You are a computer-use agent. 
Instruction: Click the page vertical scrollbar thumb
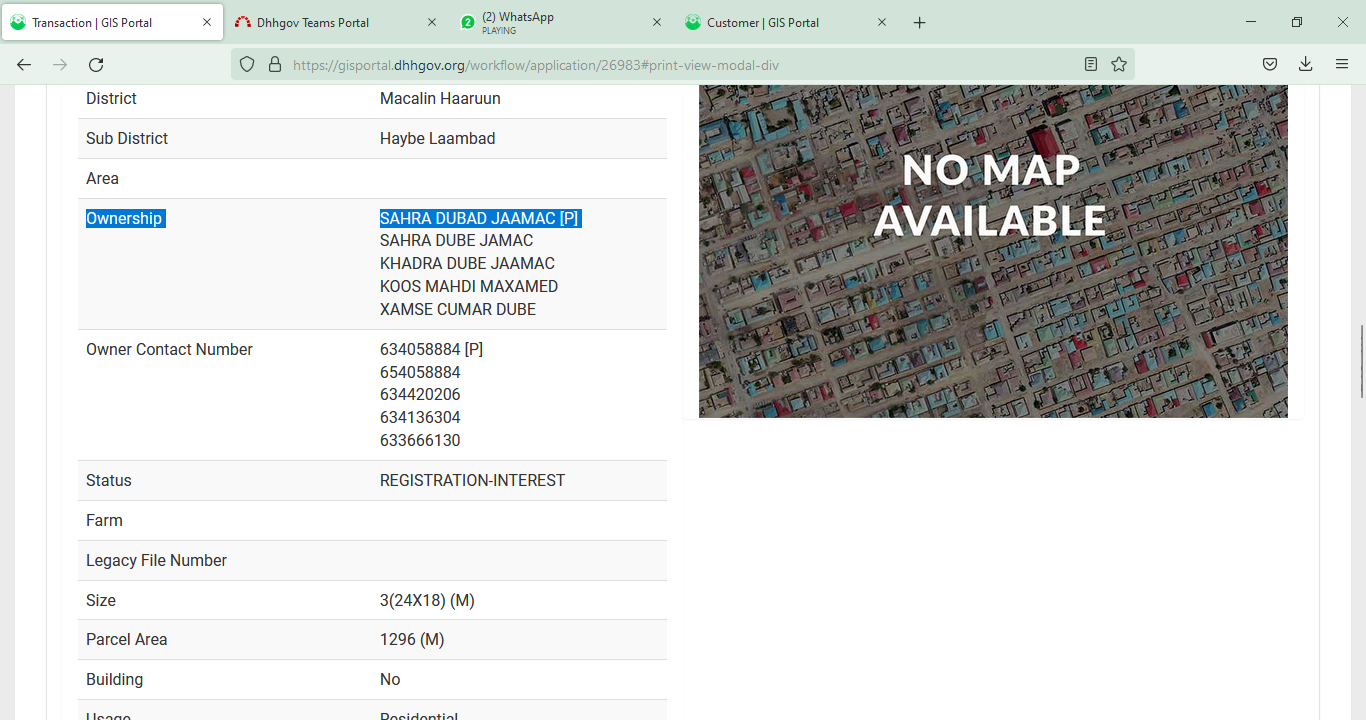[1360, 361]
